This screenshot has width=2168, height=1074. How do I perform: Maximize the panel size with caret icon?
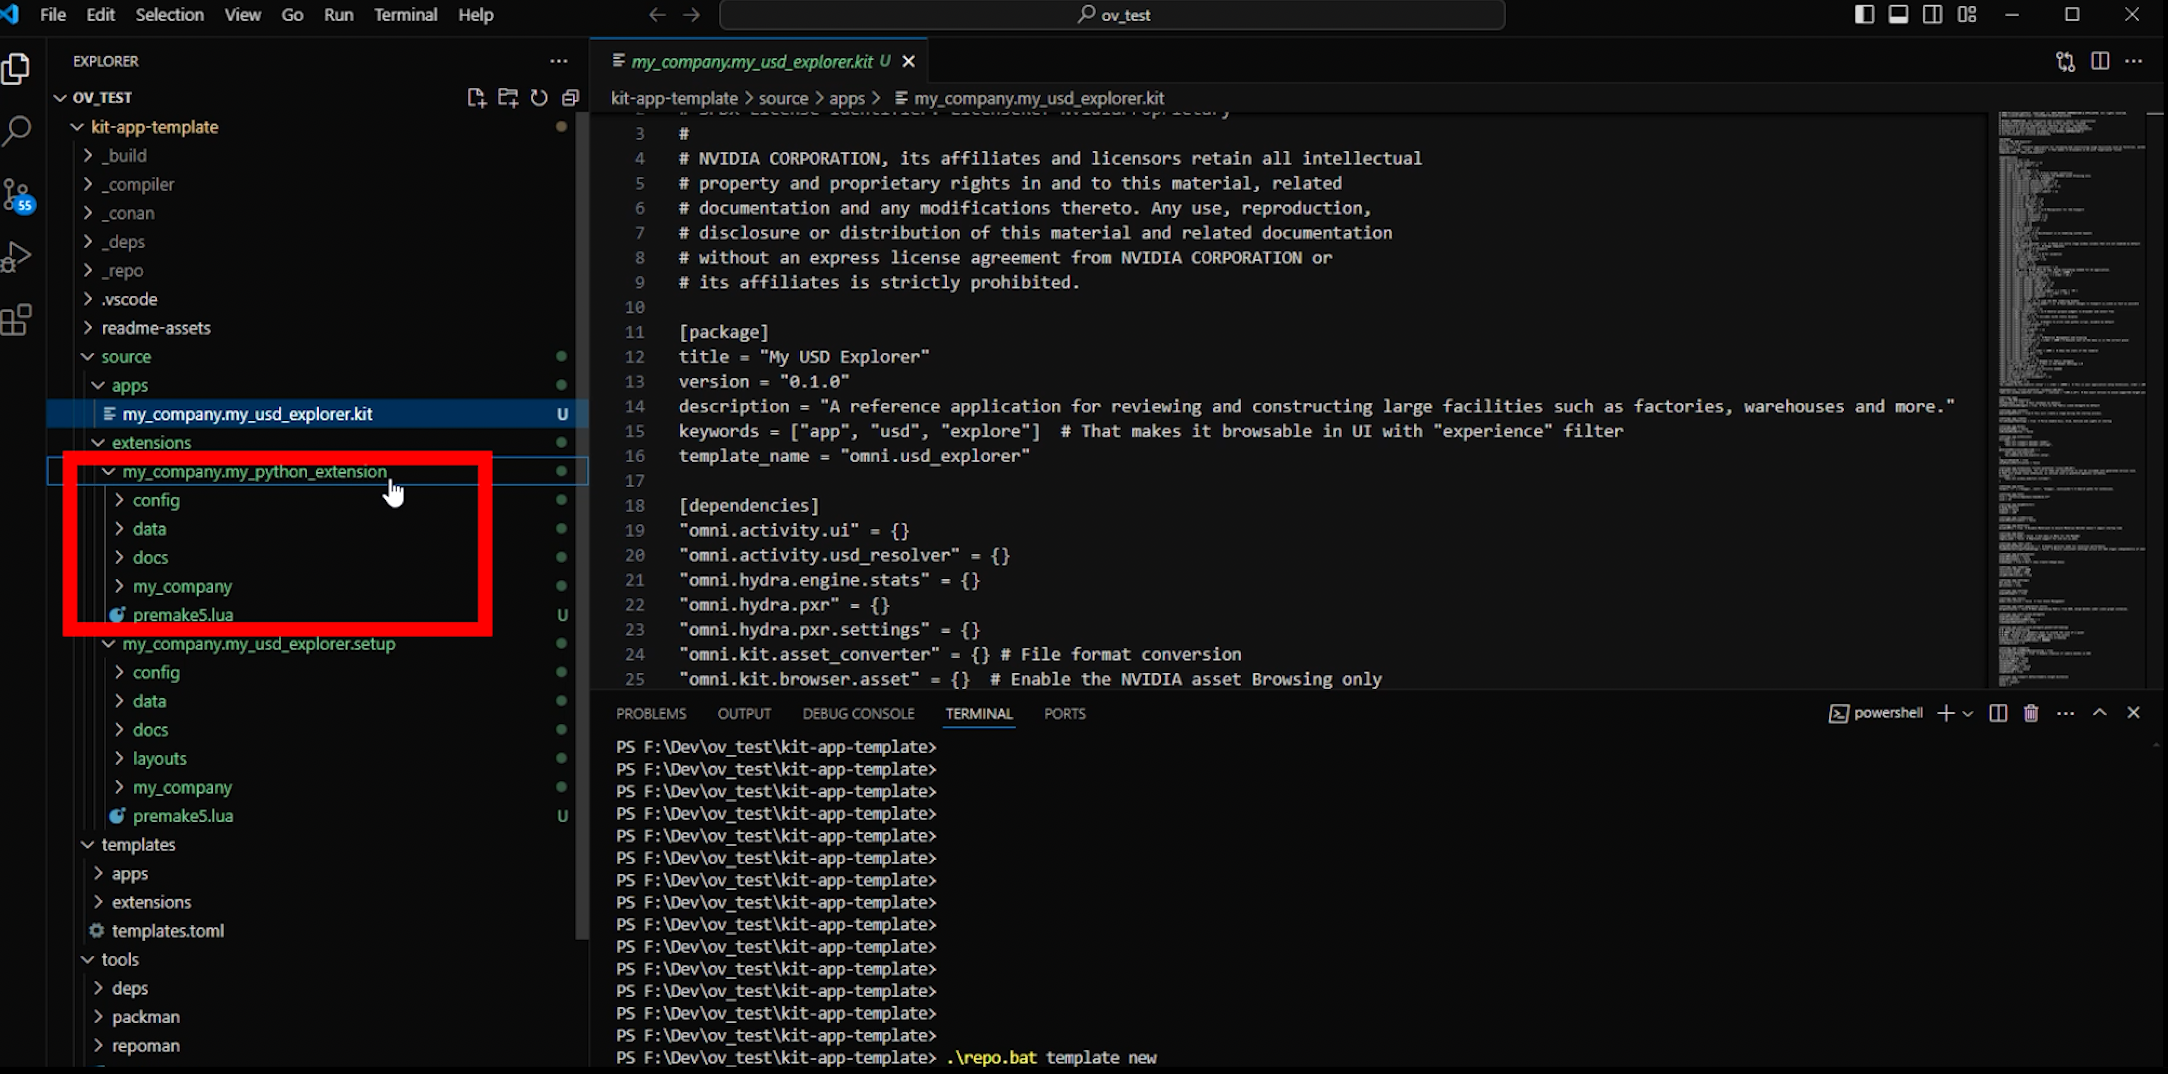coord(2100,712)
